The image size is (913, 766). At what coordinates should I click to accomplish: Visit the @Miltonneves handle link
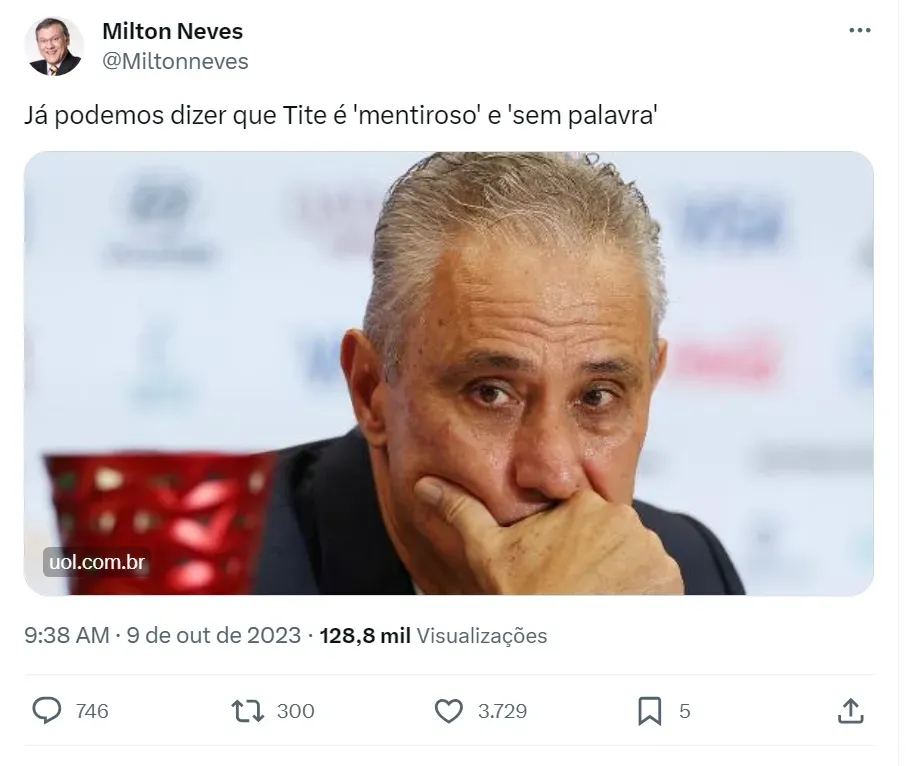(175, 61)
